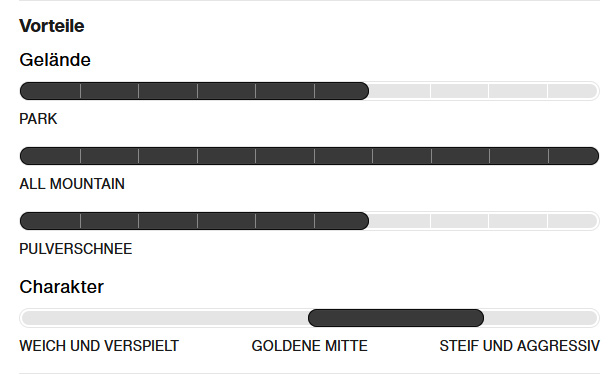The image size is (614, 374).
Task: Click the Vorteile heading
Action: (52, 26)
